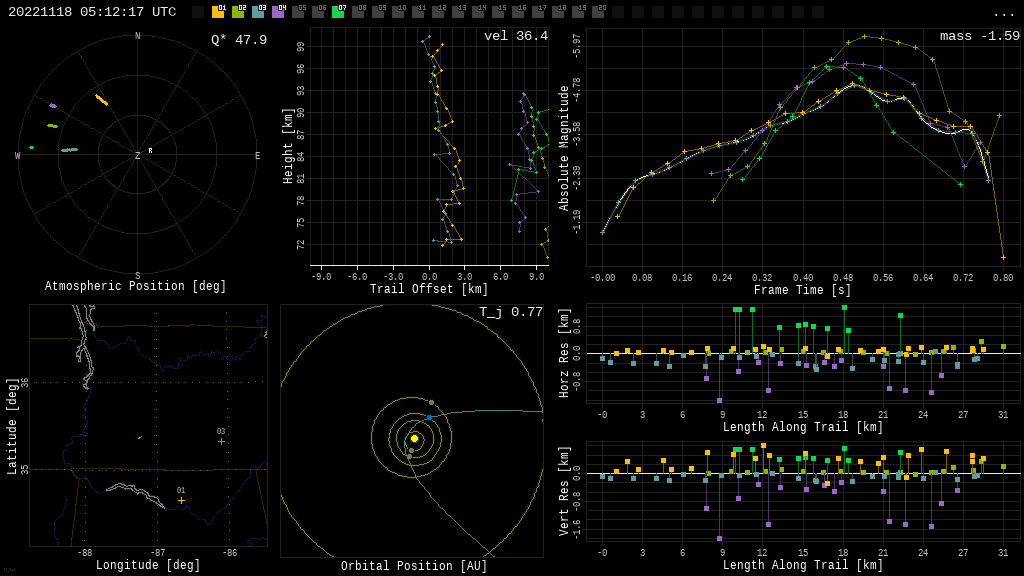
Task: Toggle the green station 02 indicator
Action: pos(238,12)
